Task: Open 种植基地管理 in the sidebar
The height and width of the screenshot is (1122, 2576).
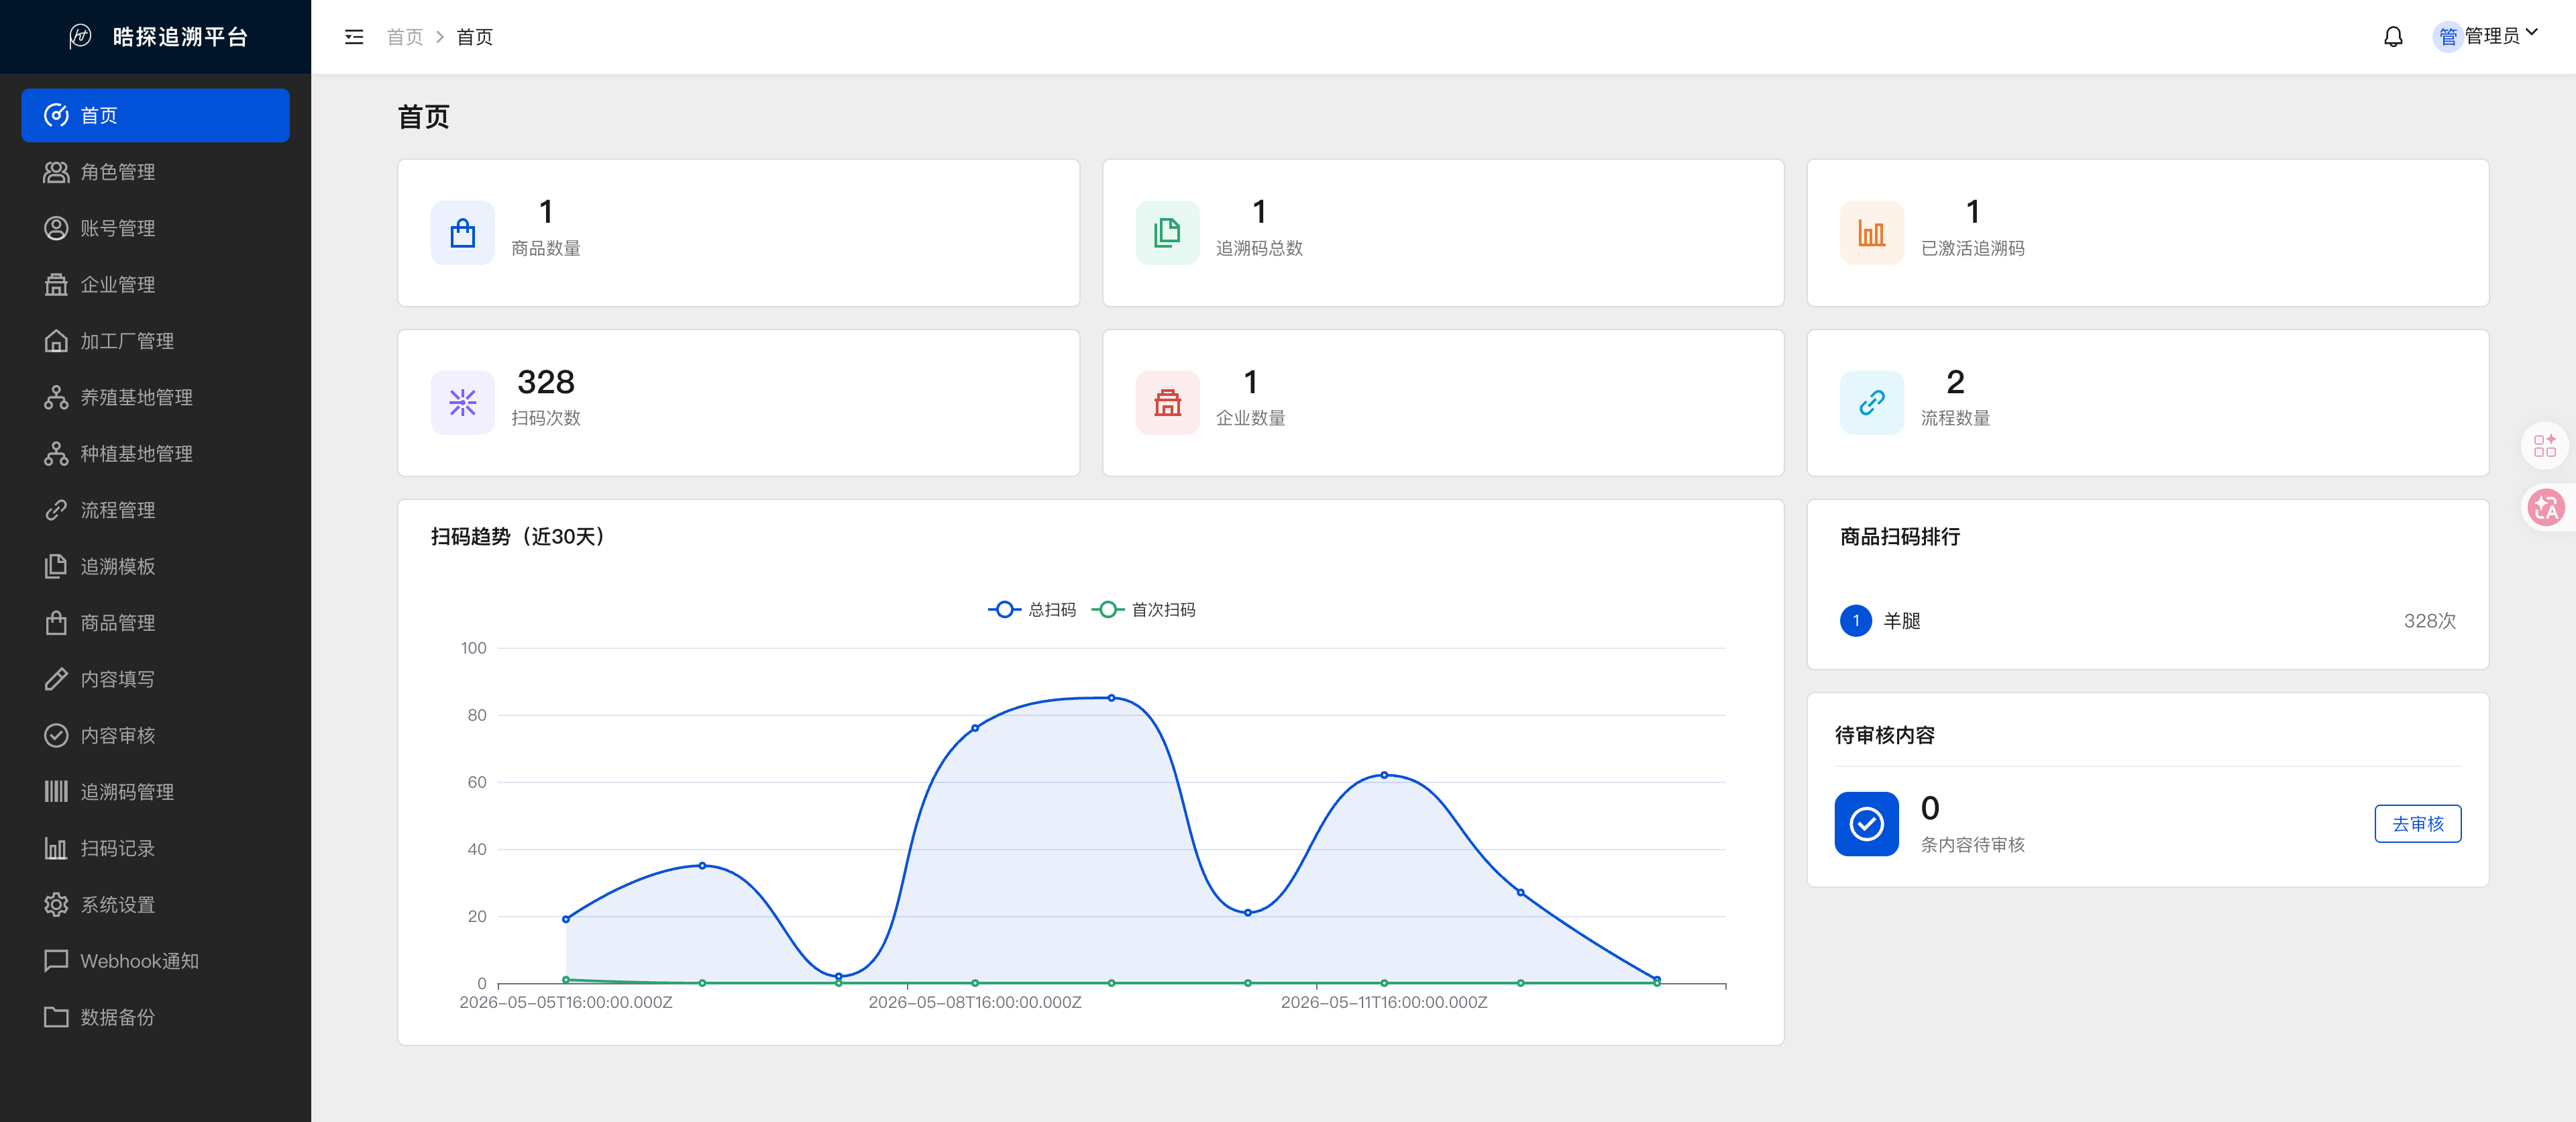Action: [x=155, y=454]
